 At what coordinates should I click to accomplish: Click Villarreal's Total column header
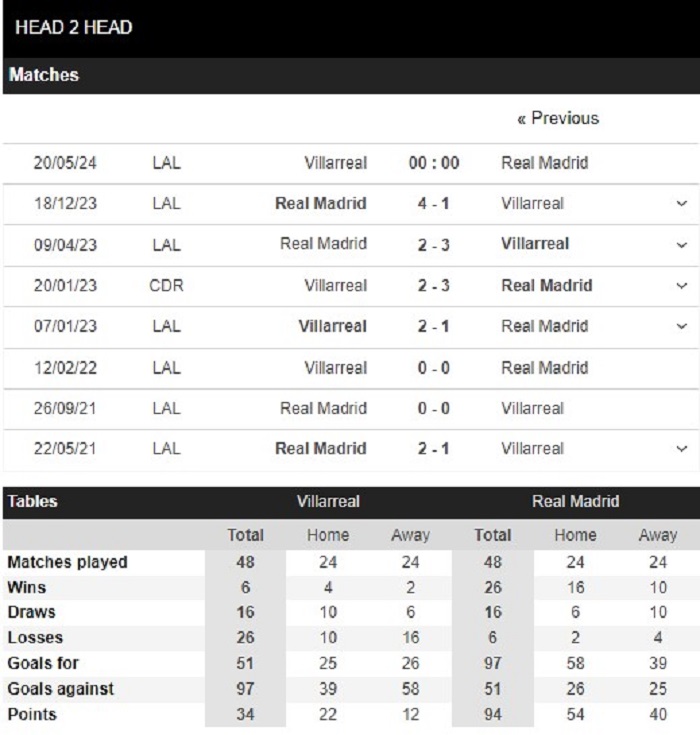[x=245, y=535]
